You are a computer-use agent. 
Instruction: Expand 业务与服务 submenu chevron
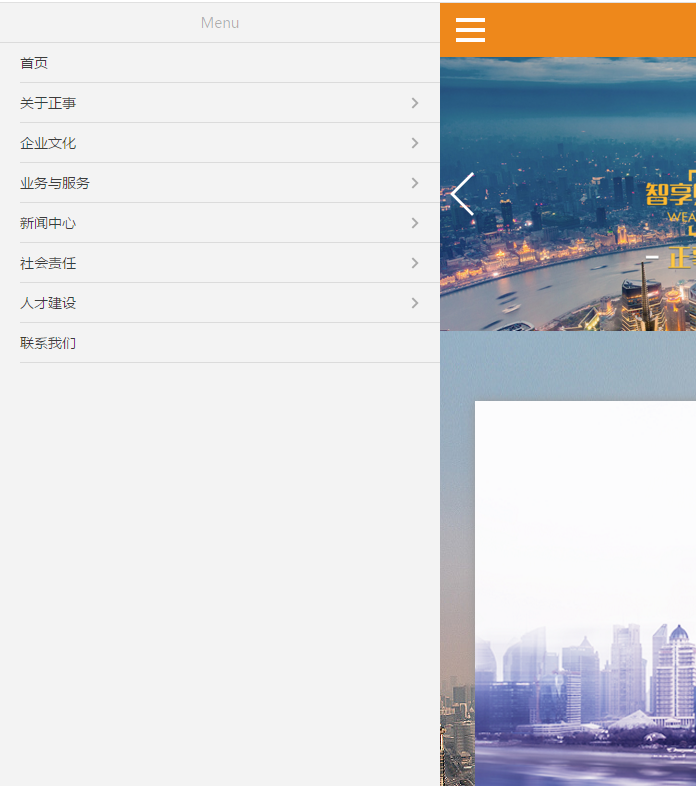[x=415, y=183]
